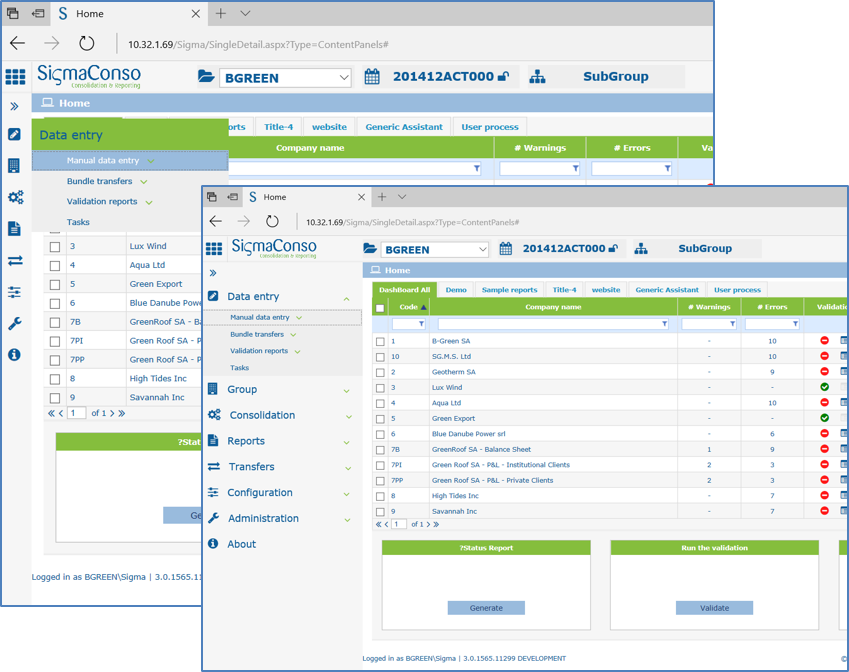Click the Generate button under ?Status Report

tap(486, 608)
